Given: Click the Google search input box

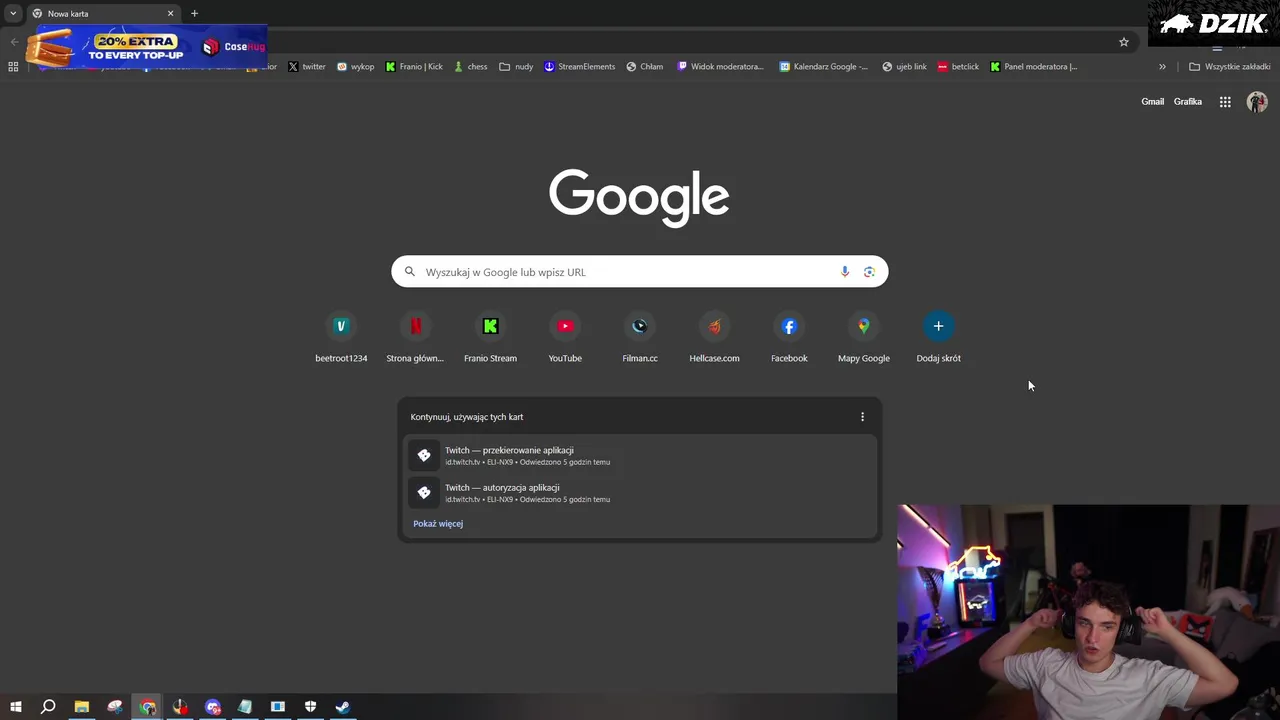Looking at the screenshot, I should point(640,272).
